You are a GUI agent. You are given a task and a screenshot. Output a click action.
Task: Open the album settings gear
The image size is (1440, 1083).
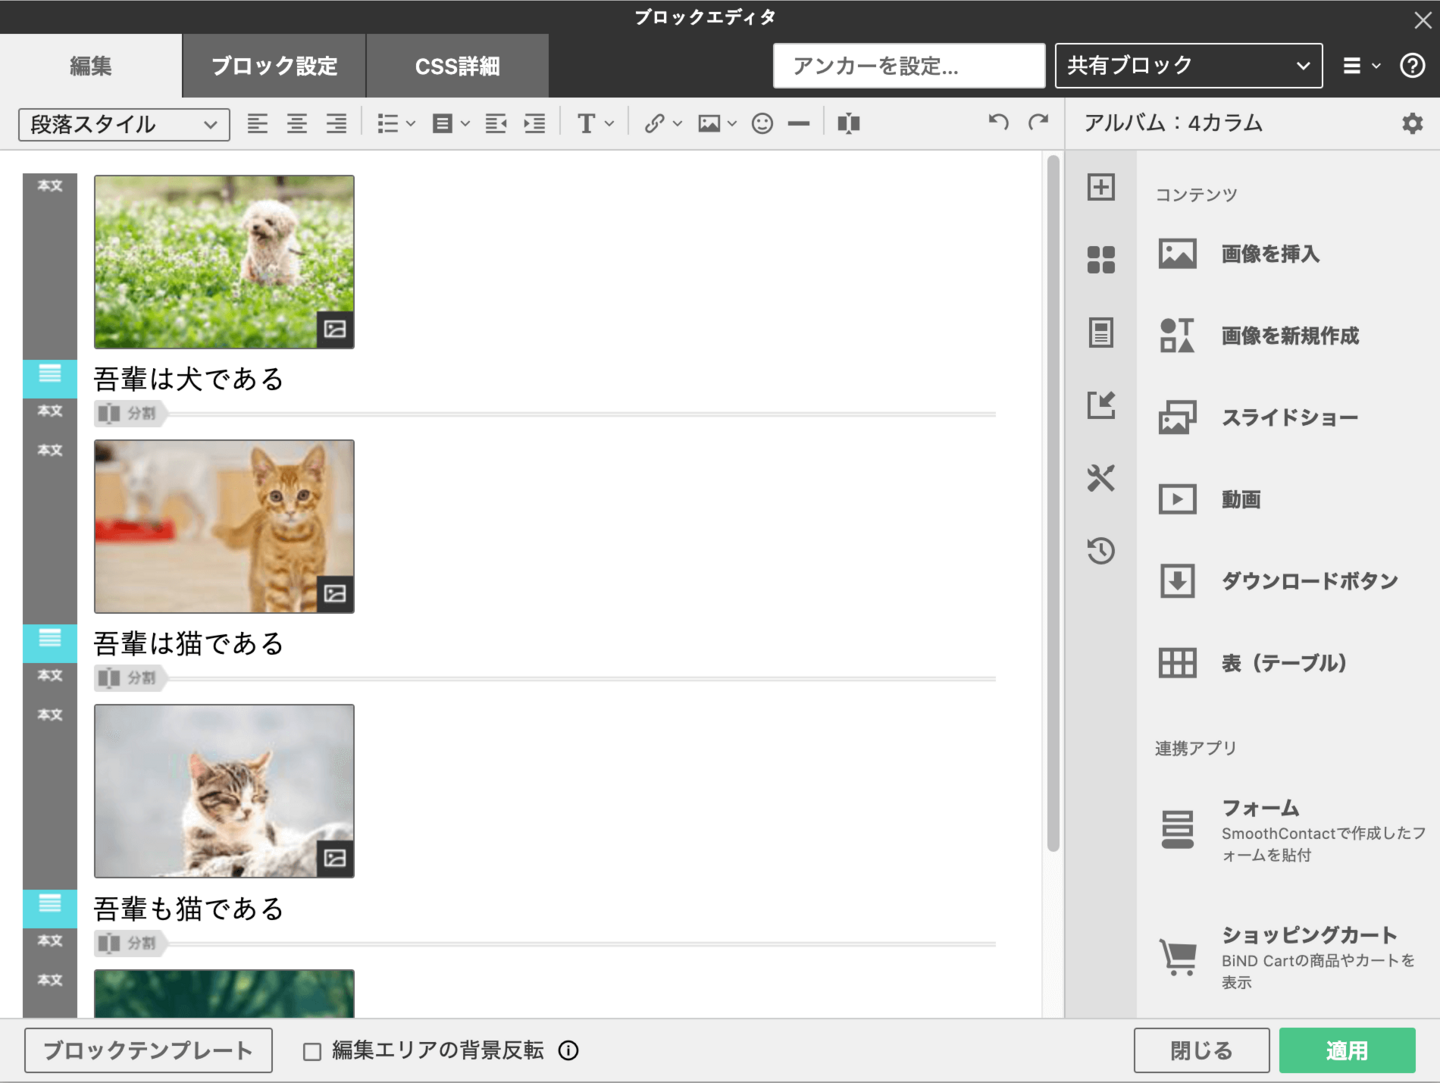tap(1412, 123)
